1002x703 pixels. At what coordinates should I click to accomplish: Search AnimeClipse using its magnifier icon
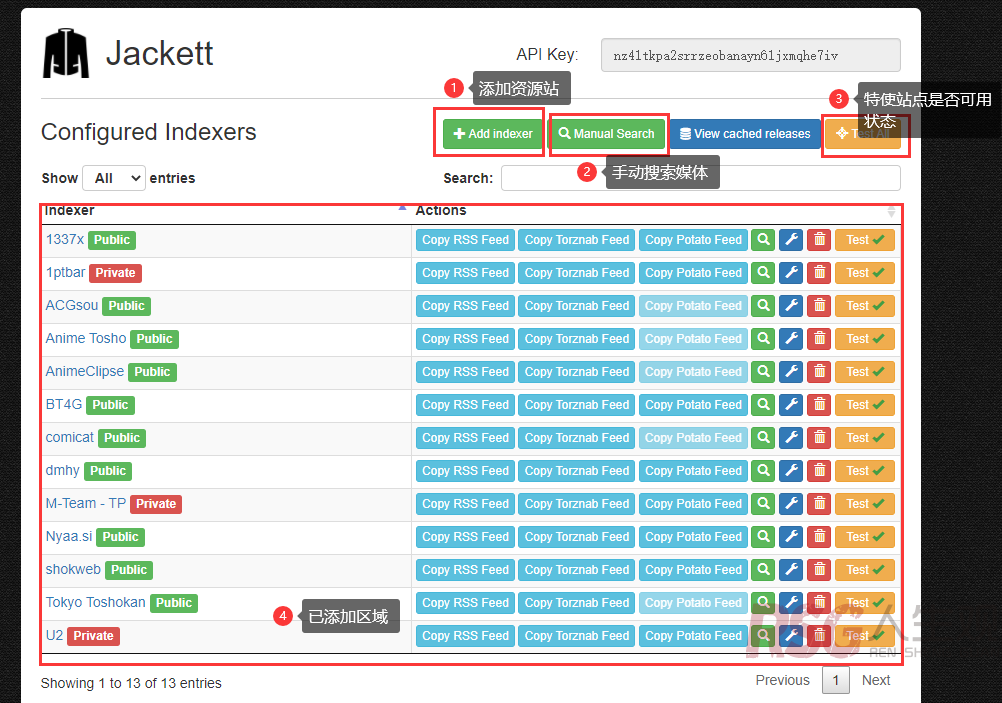pos(763,372)
